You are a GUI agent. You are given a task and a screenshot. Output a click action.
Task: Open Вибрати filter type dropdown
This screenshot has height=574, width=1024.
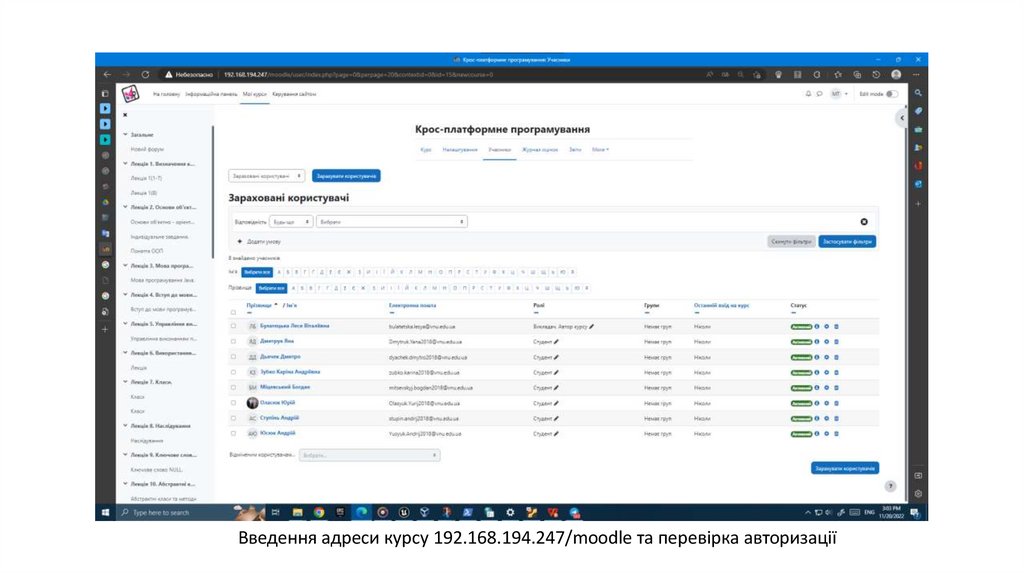pos(392,222)
